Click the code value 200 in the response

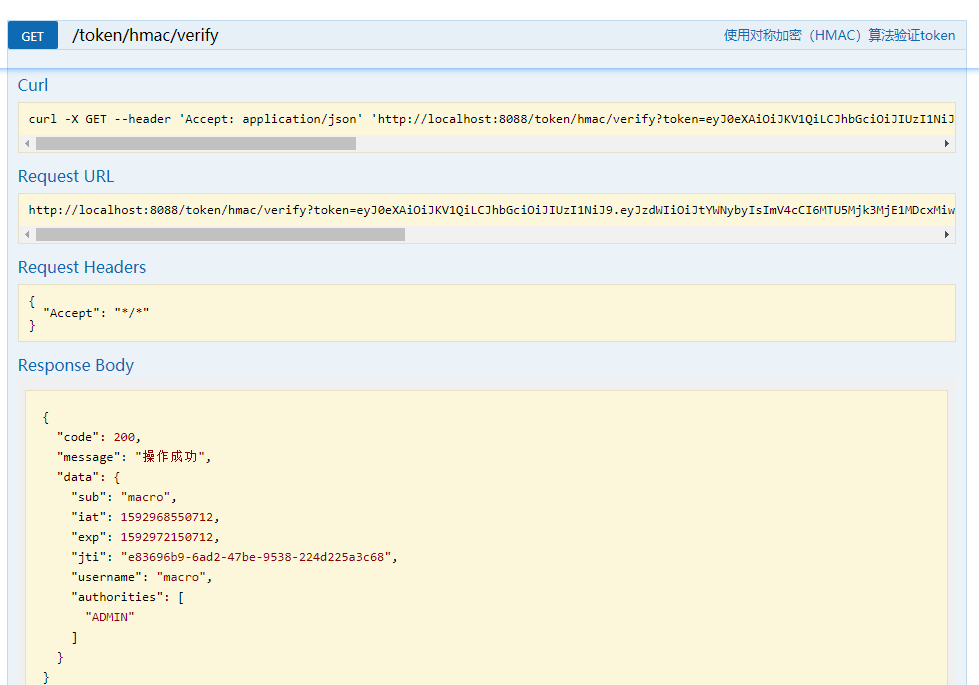click(x=124, y=437)
